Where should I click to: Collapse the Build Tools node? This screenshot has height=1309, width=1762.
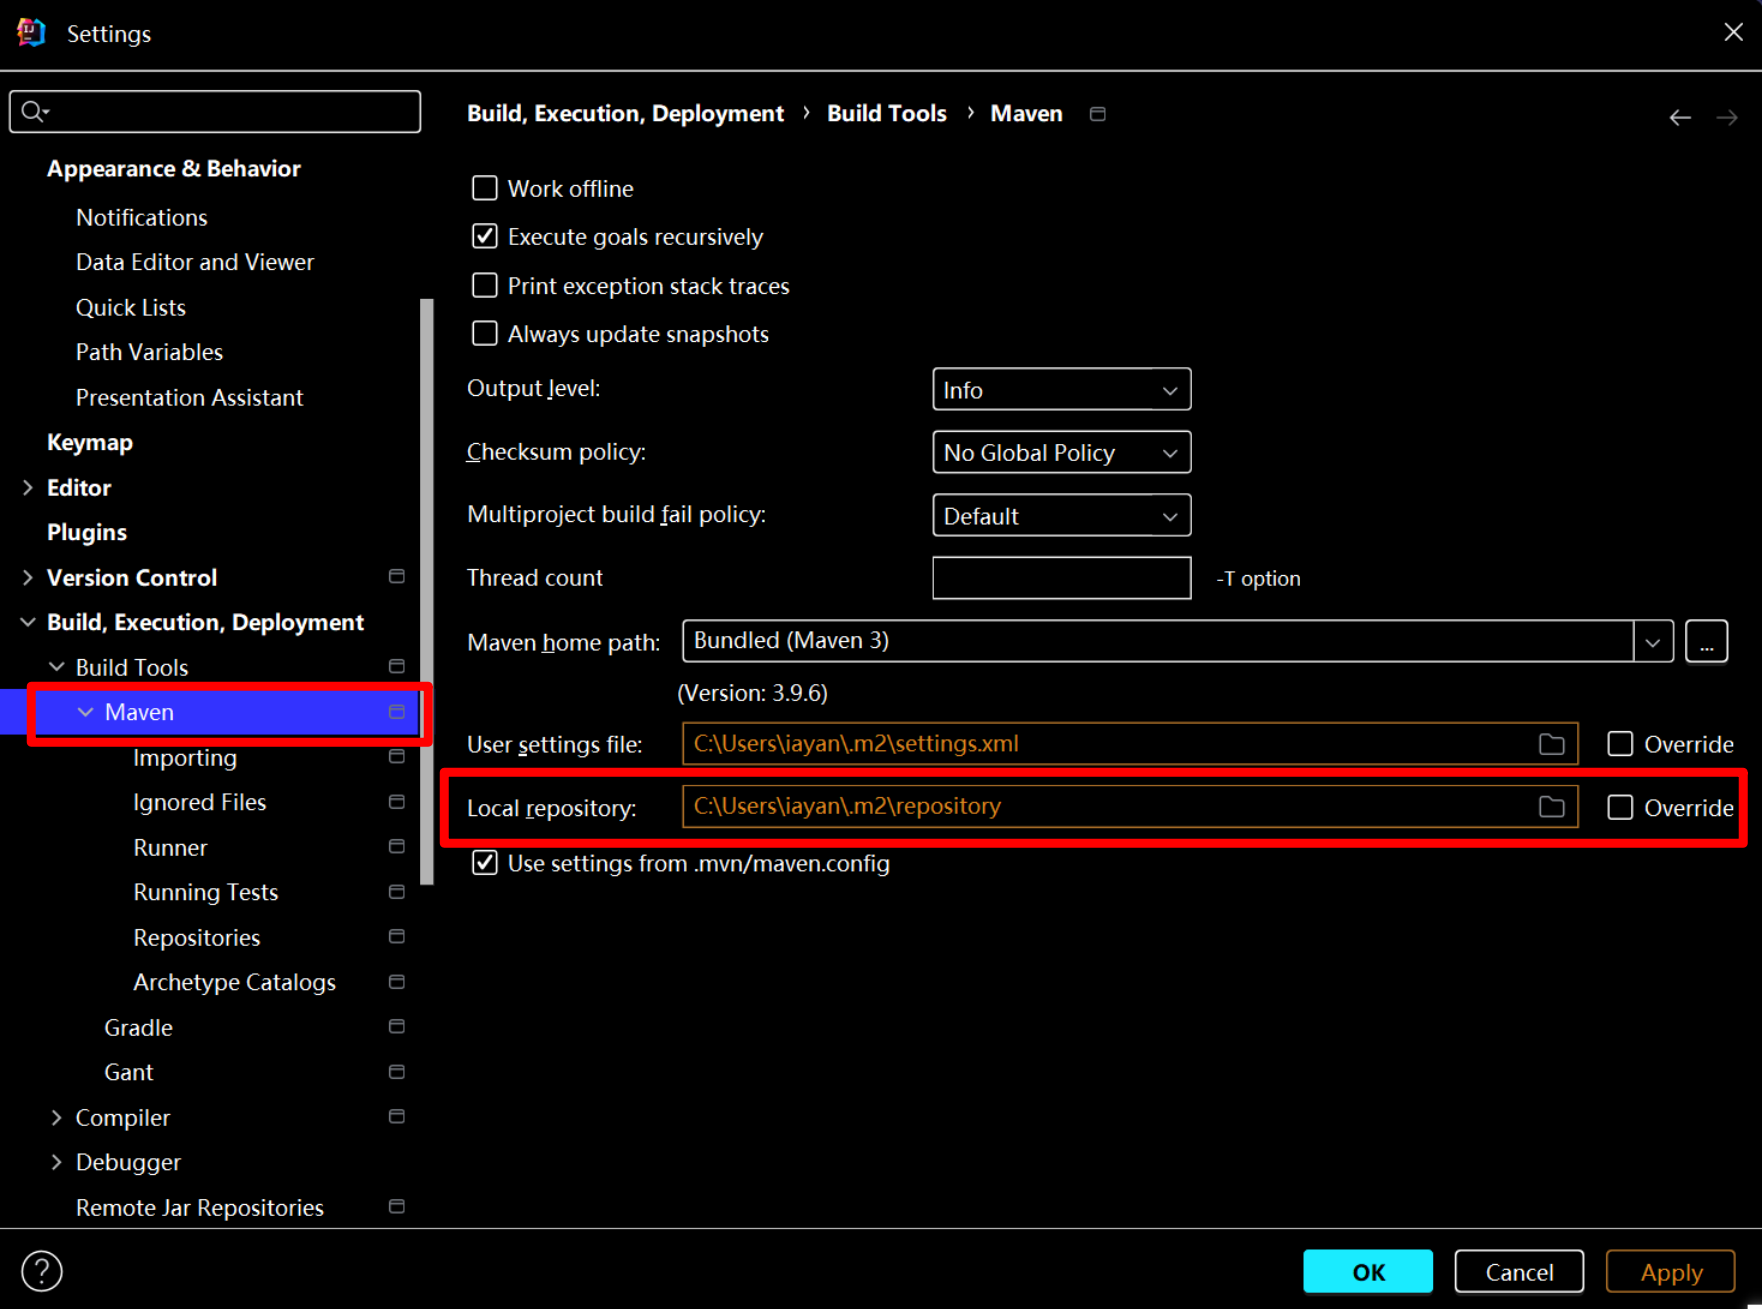pyautogui.click(x=57, y=667)
